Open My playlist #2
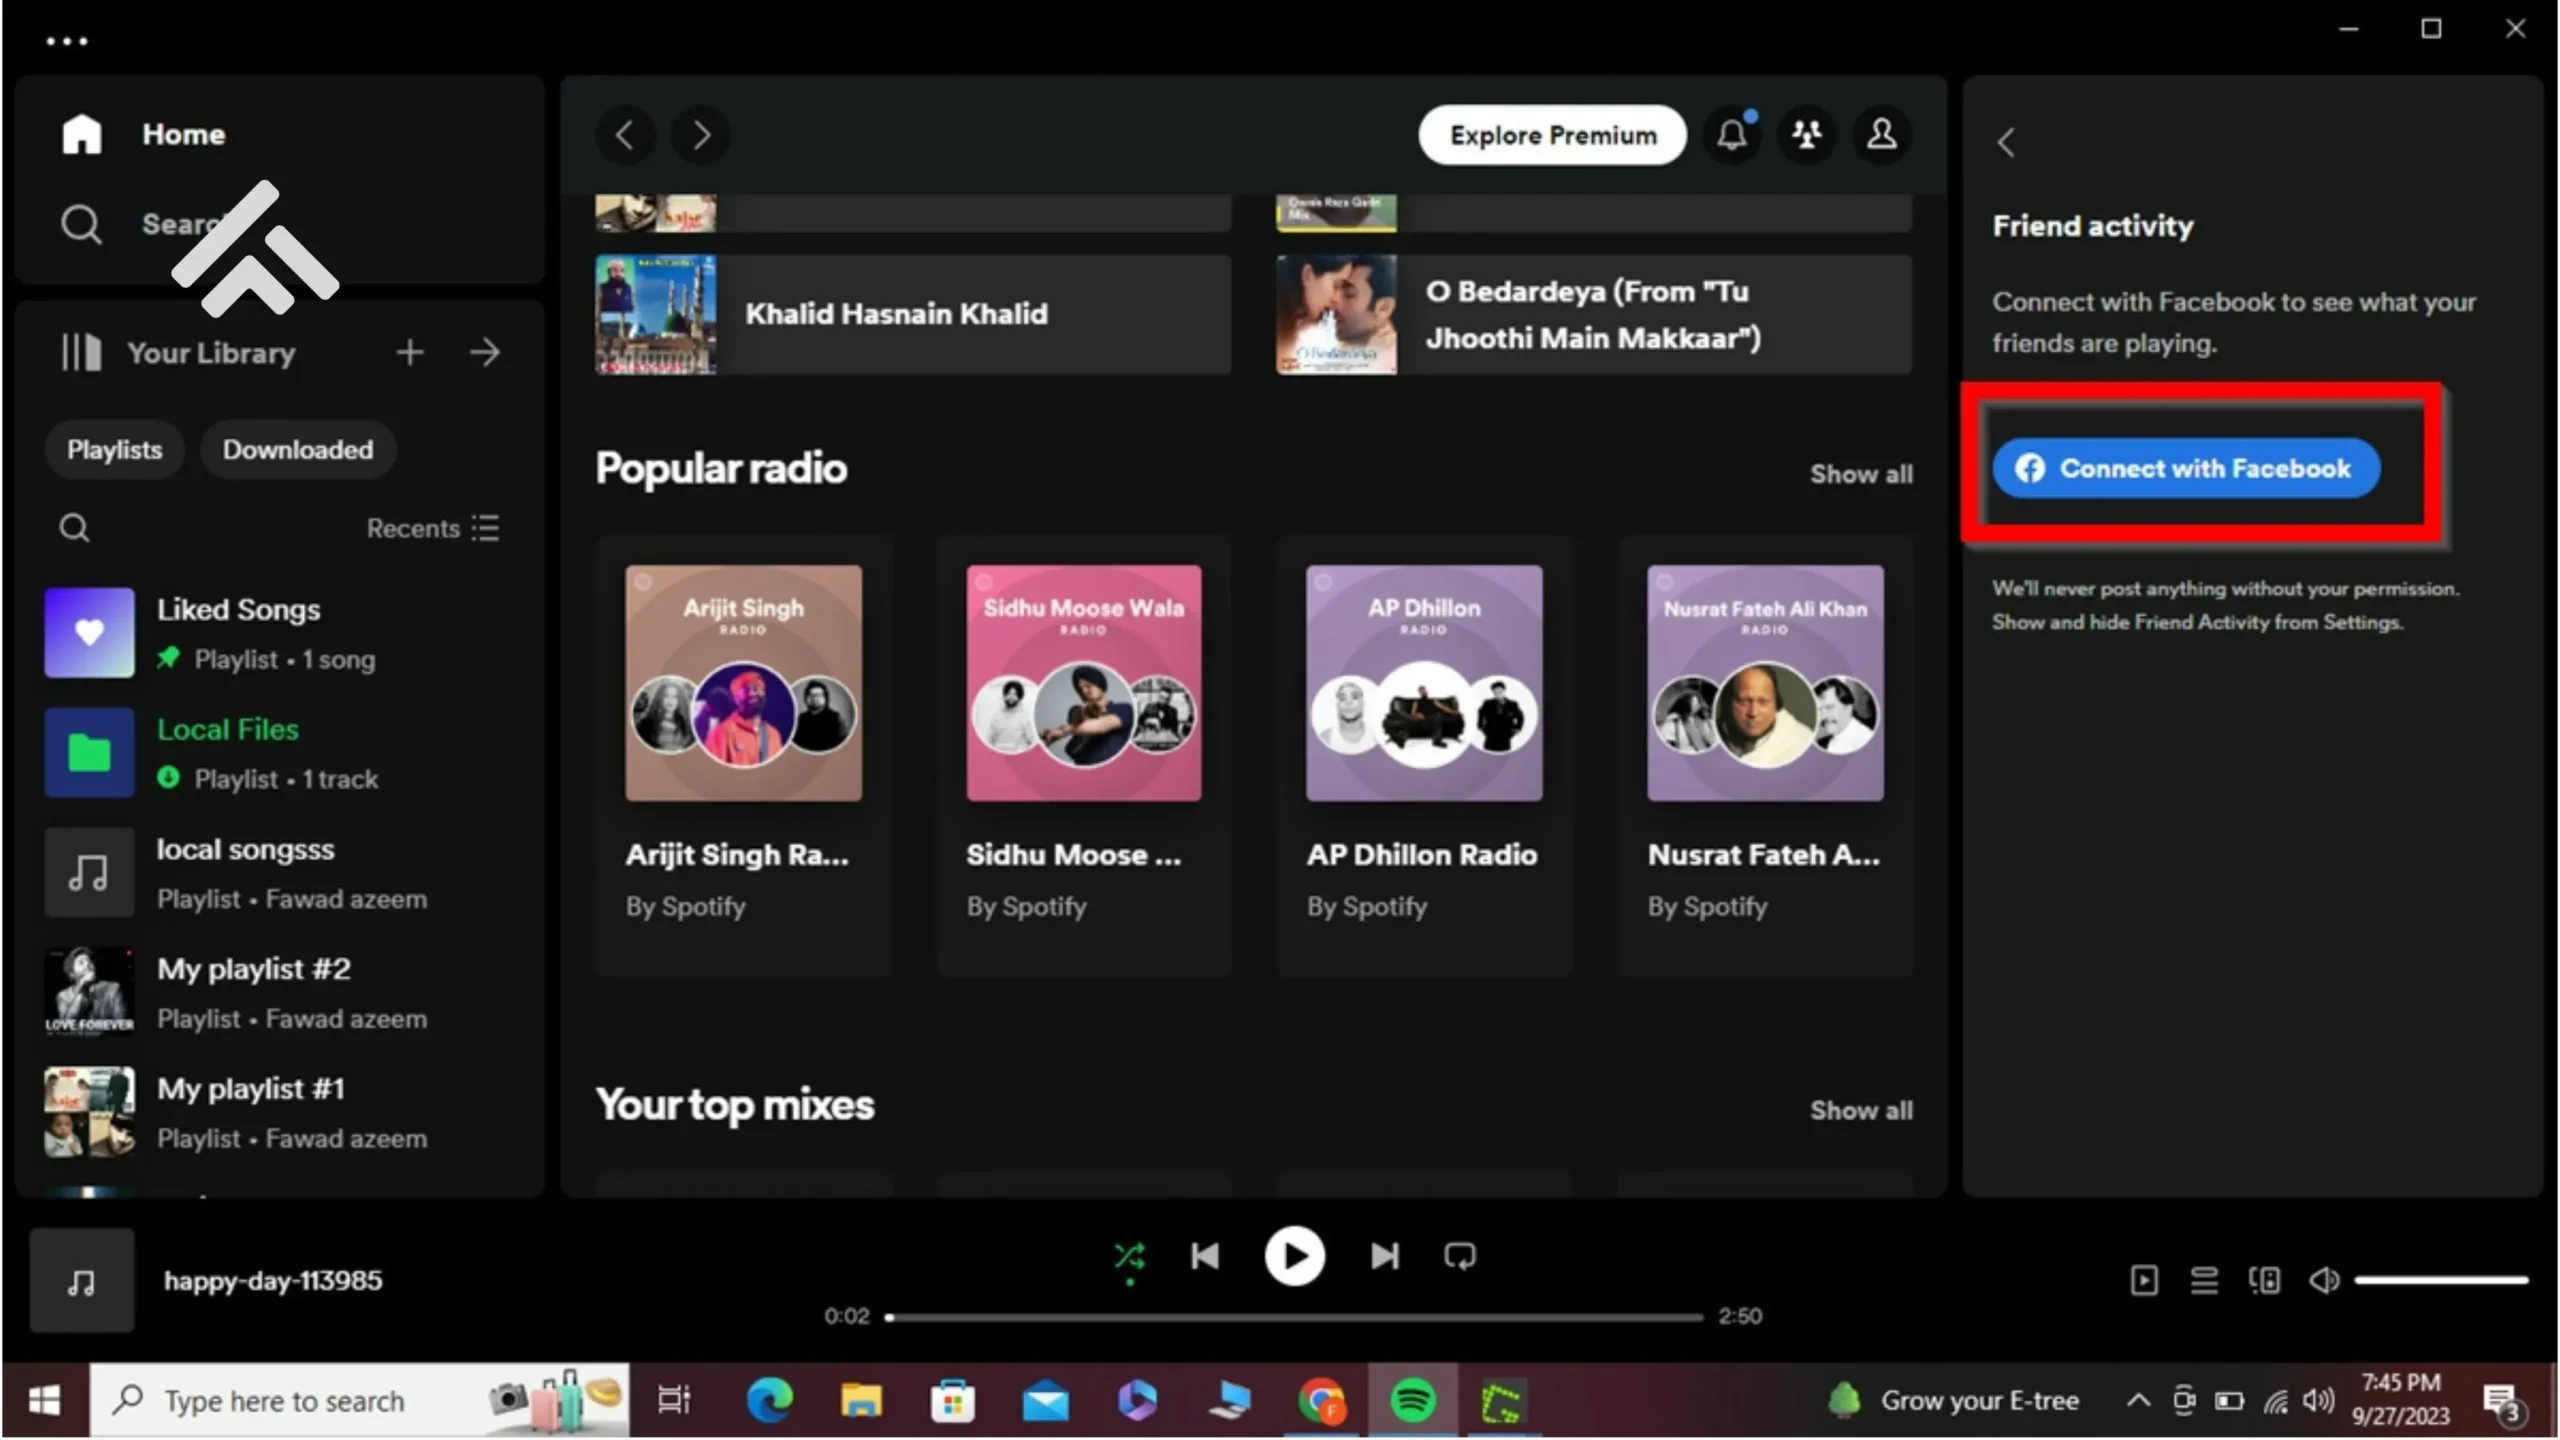Viewport: 2560px width, 1440px height. [280, 992]
